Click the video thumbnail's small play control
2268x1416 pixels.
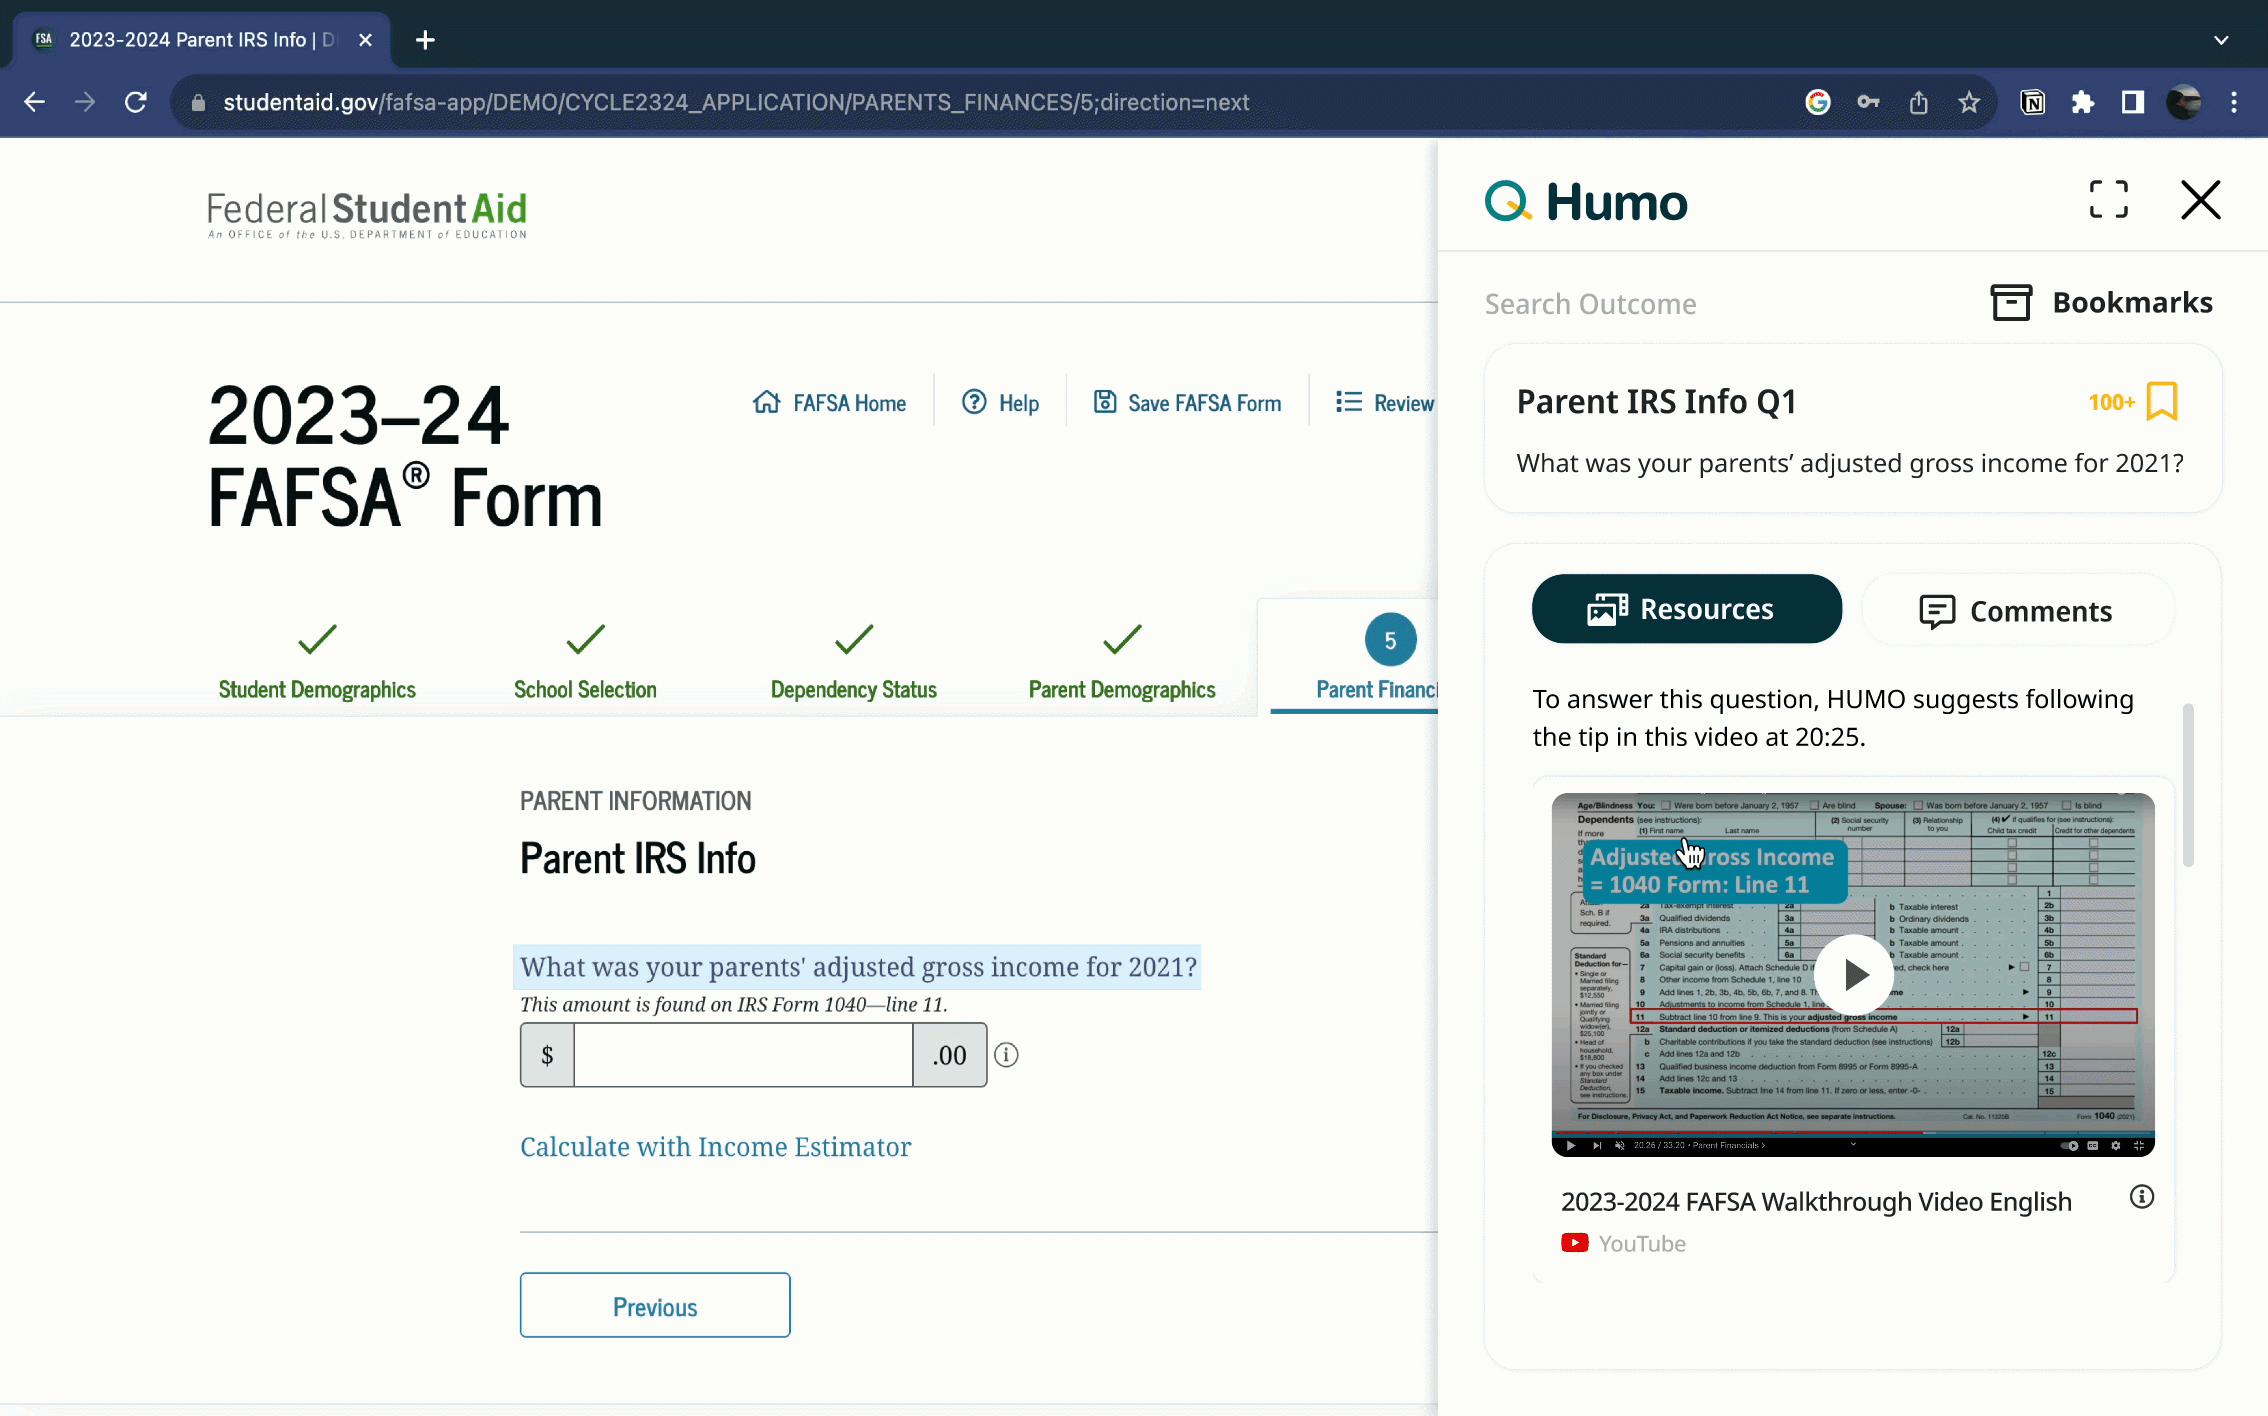pyautogui.click(x=1570, y=1146)
